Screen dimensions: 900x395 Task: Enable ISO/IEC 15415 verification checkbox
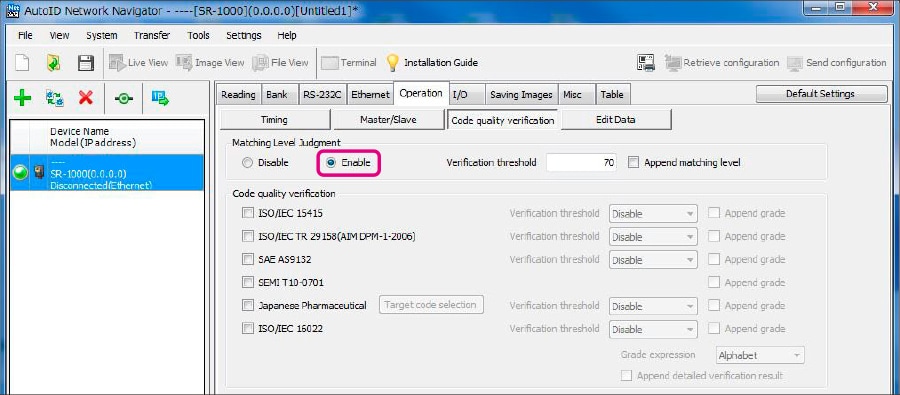coord(248,213)
